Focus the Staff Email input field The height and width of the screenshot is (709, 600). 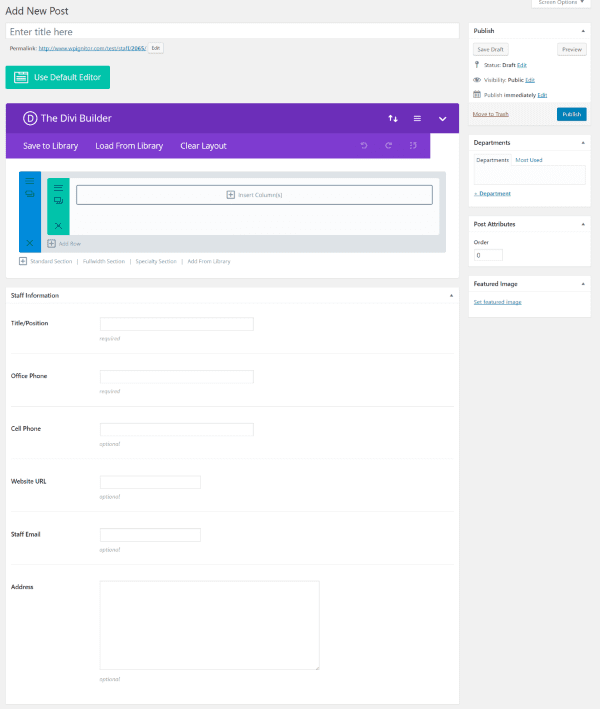point(150,535)
